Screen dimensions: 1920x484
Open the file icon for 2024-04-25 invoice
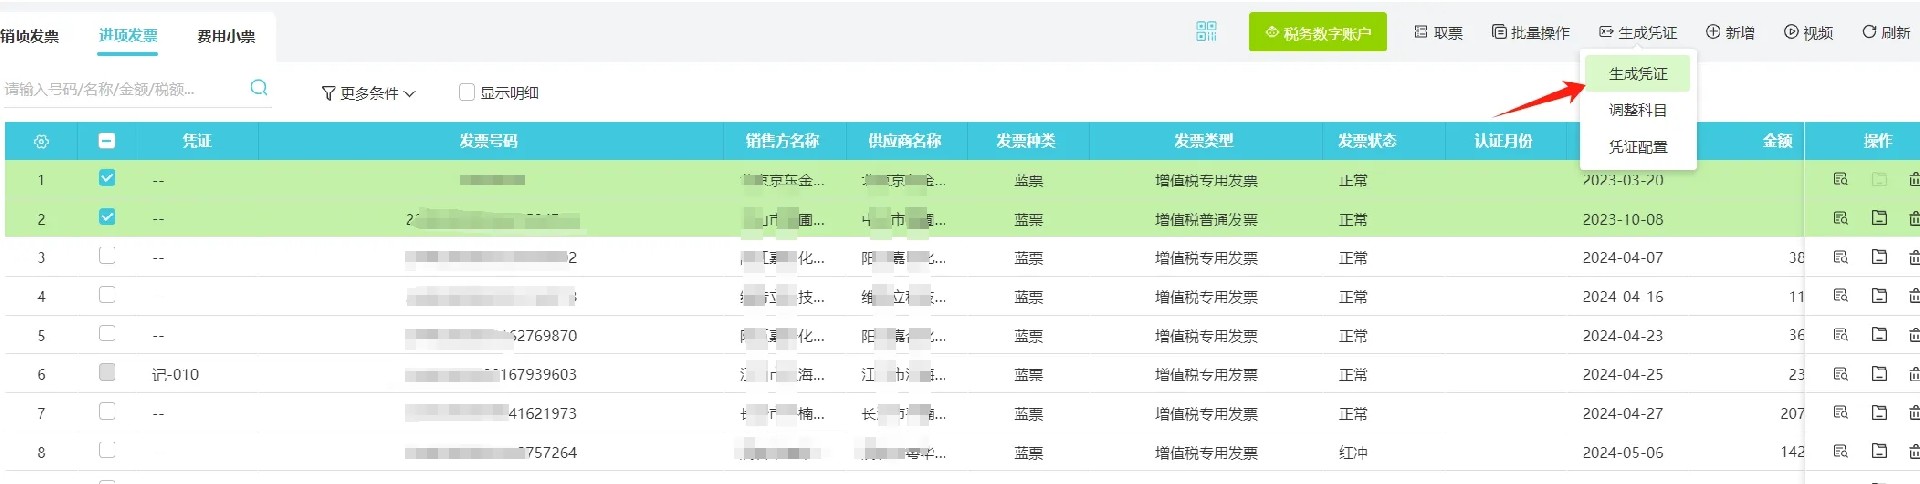pyautogui.click(x=1879, y=374)
